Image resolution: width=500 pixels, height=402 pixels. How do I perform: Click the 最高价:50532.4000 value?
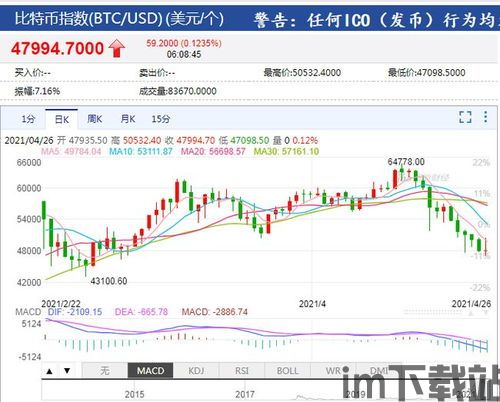302,73
